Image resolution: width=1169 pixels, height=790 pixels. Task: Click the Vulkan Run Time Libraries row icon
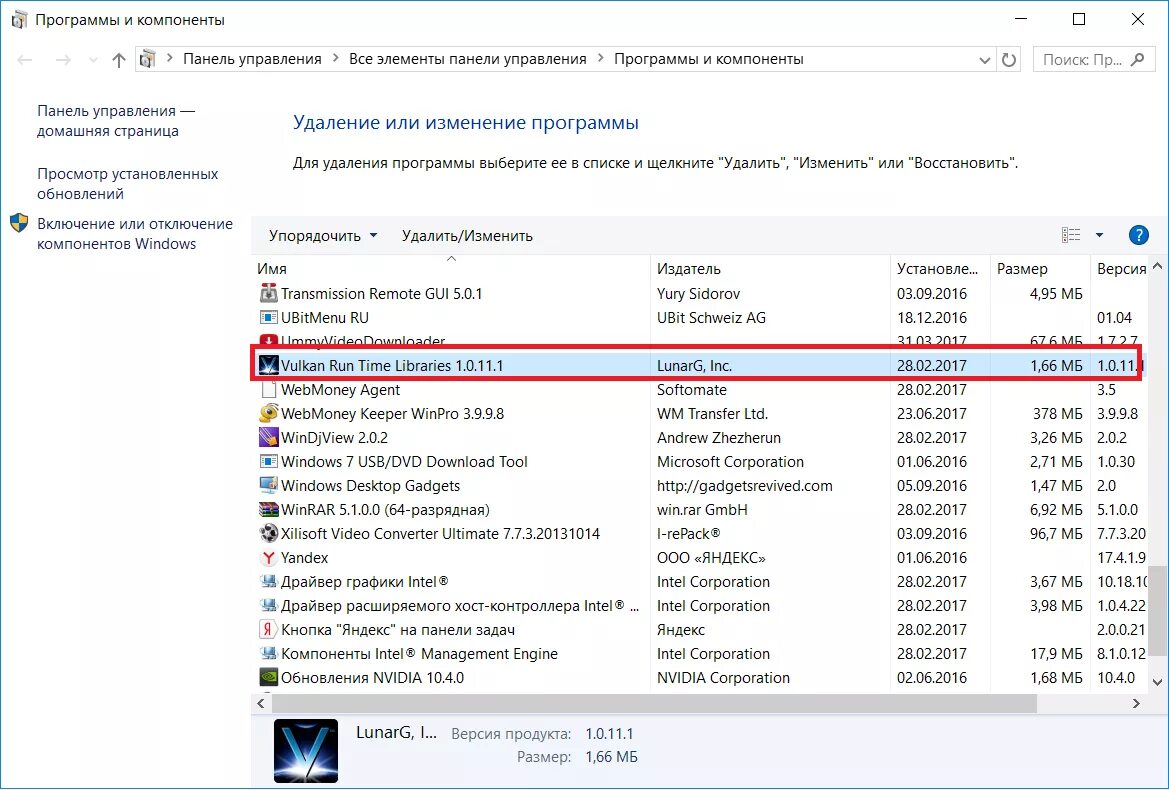[x=268, y=365]
